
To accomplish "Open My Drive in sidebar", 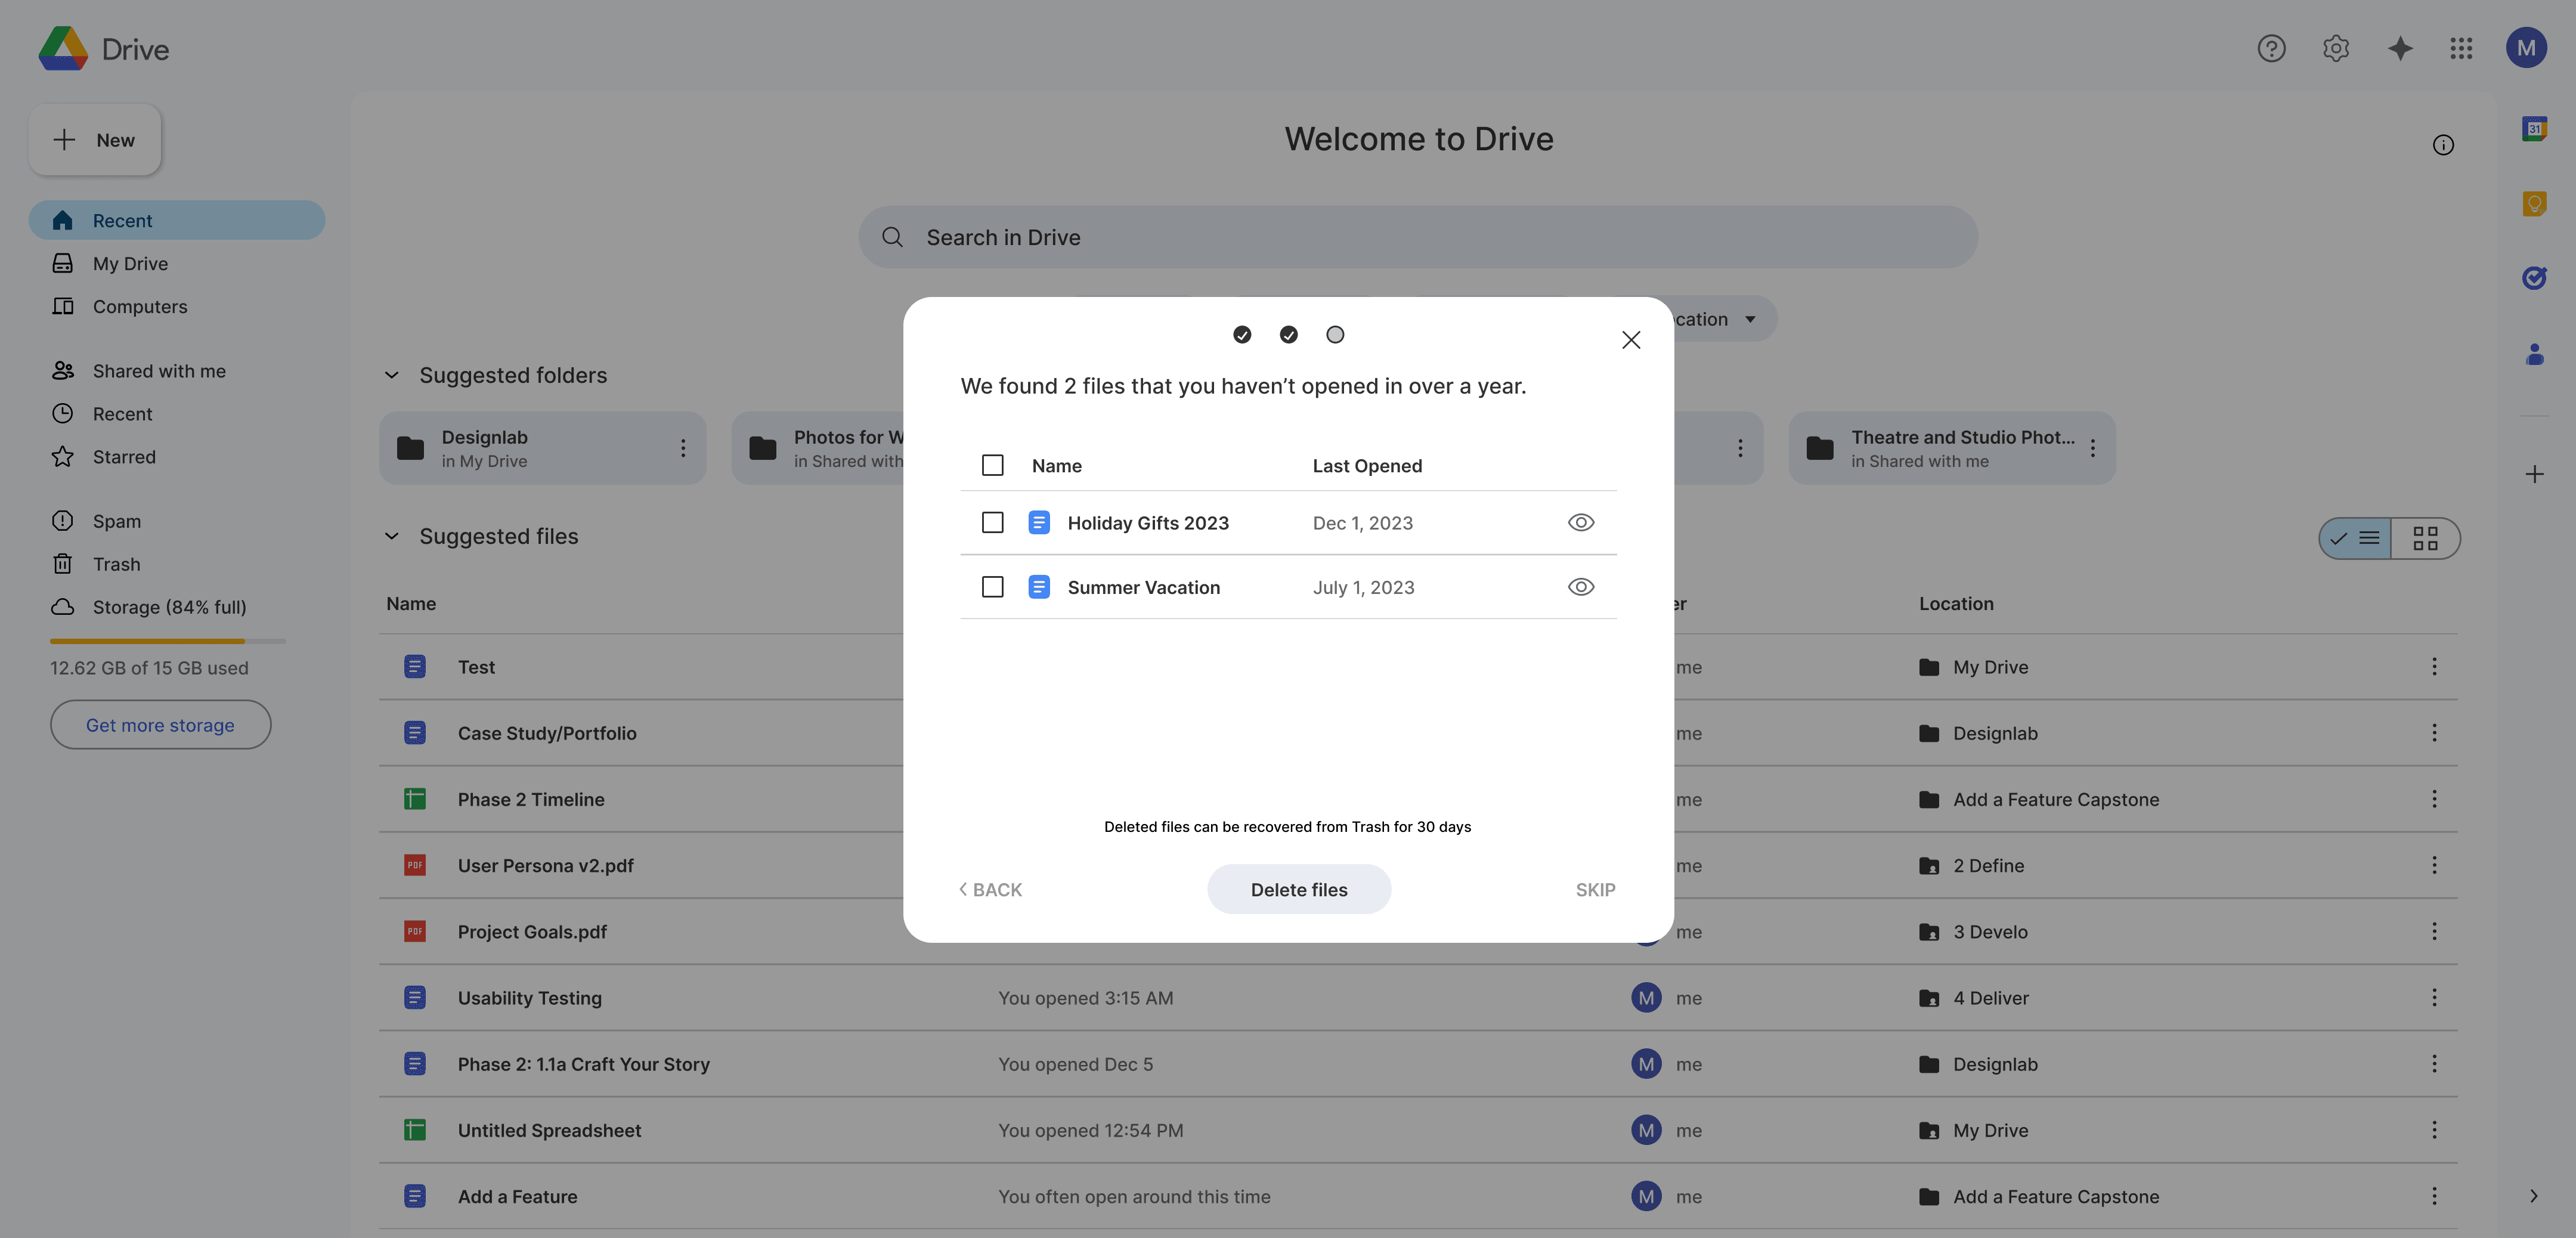I will tap(130, 264).
